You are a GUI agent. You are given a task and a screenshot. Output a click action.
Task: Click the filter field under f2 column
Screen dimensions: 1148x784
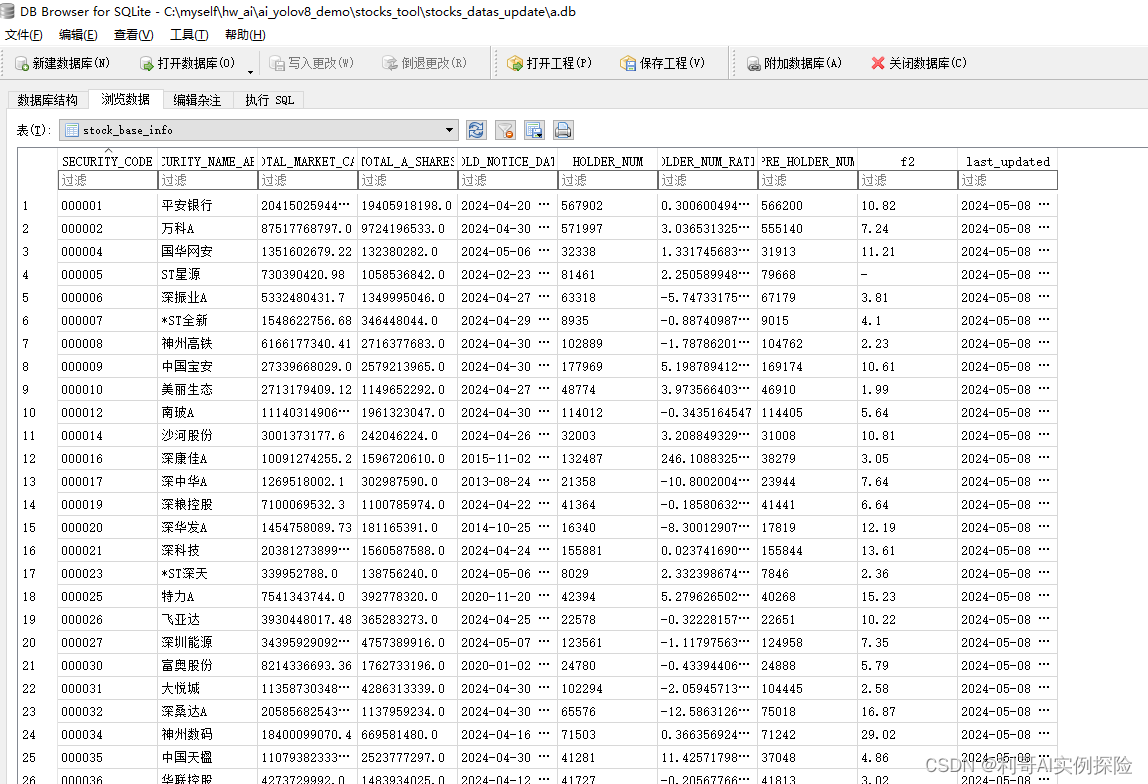[907, 180]
